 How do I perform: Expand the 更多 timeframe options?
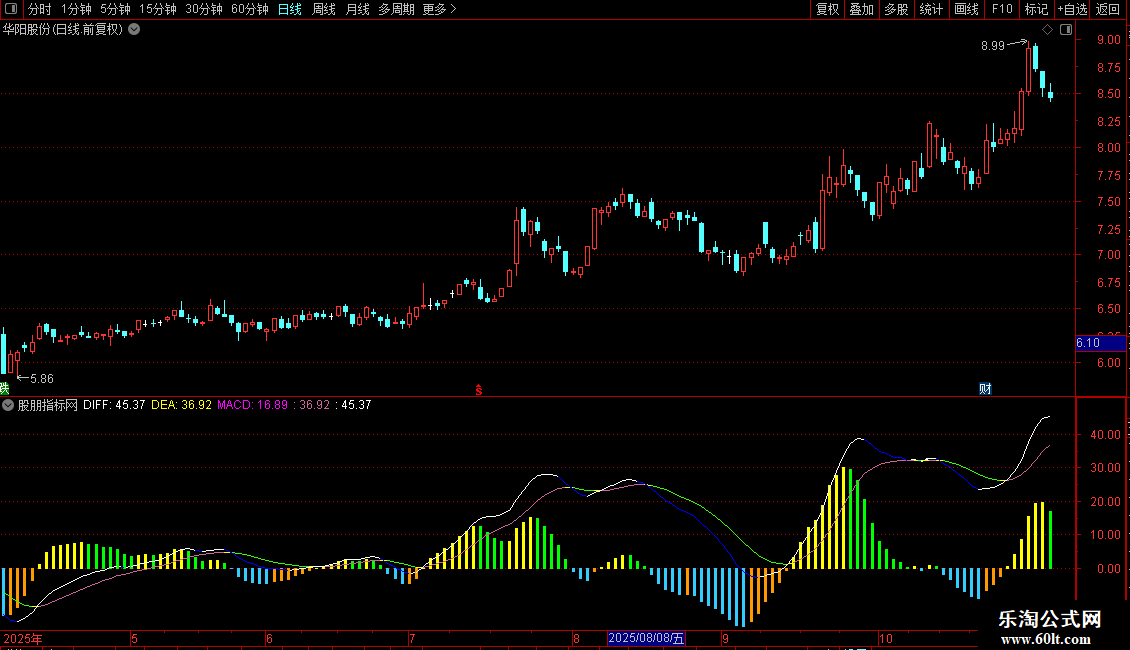(x=439, y=9)
